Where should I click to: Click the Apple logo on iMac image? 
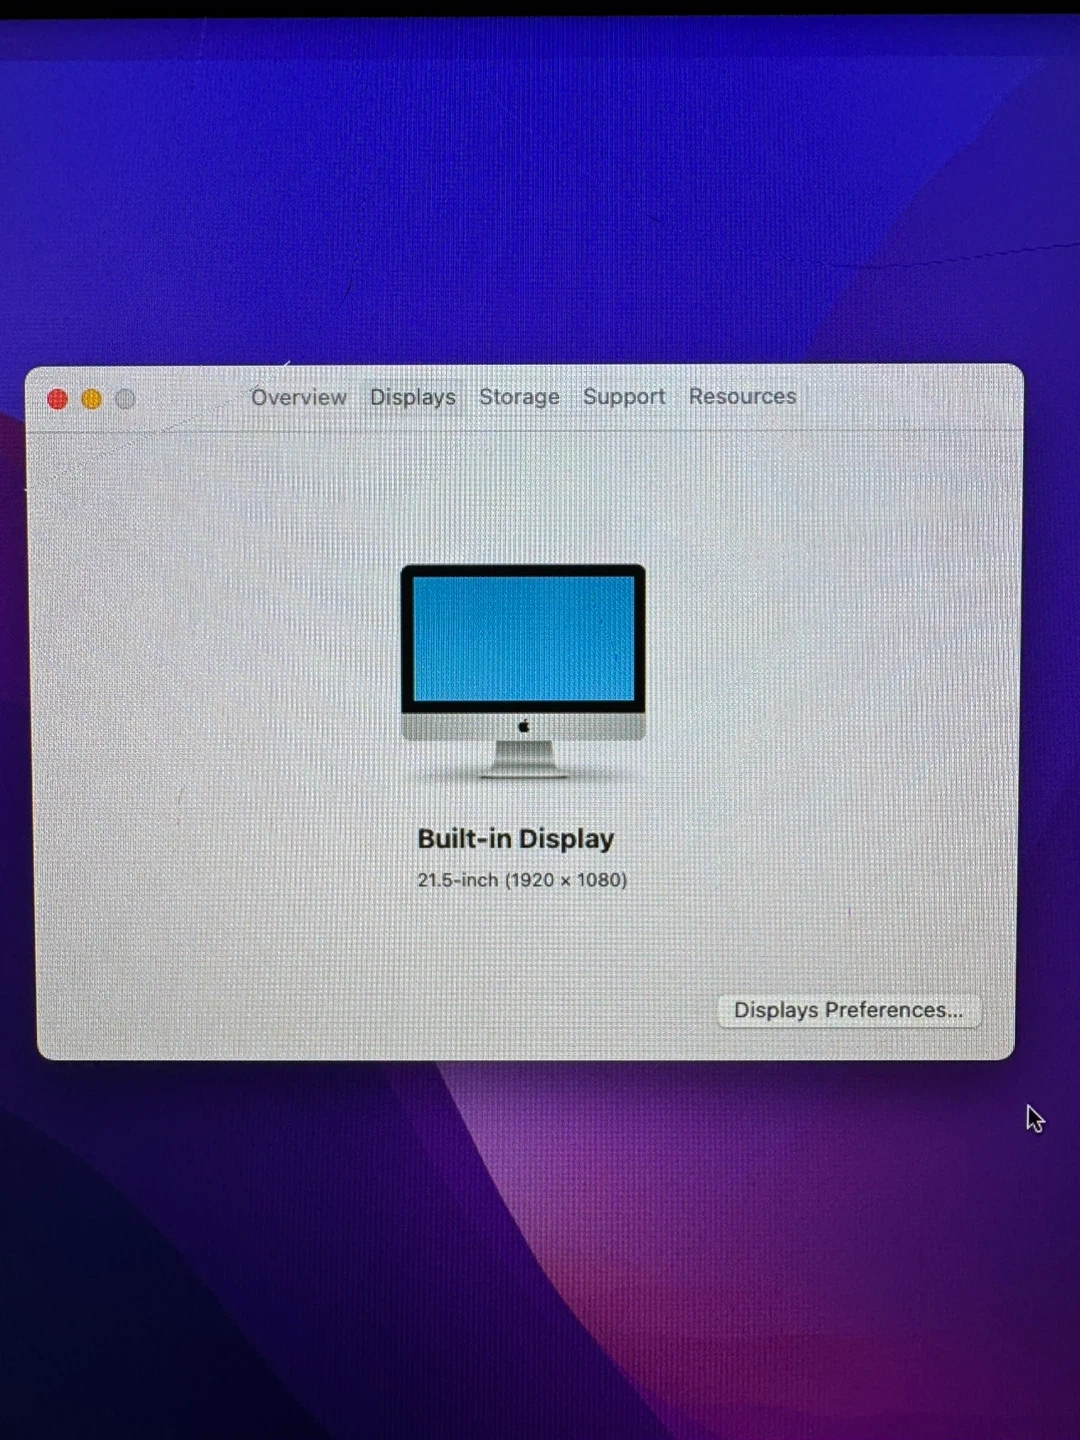[523, 726]
